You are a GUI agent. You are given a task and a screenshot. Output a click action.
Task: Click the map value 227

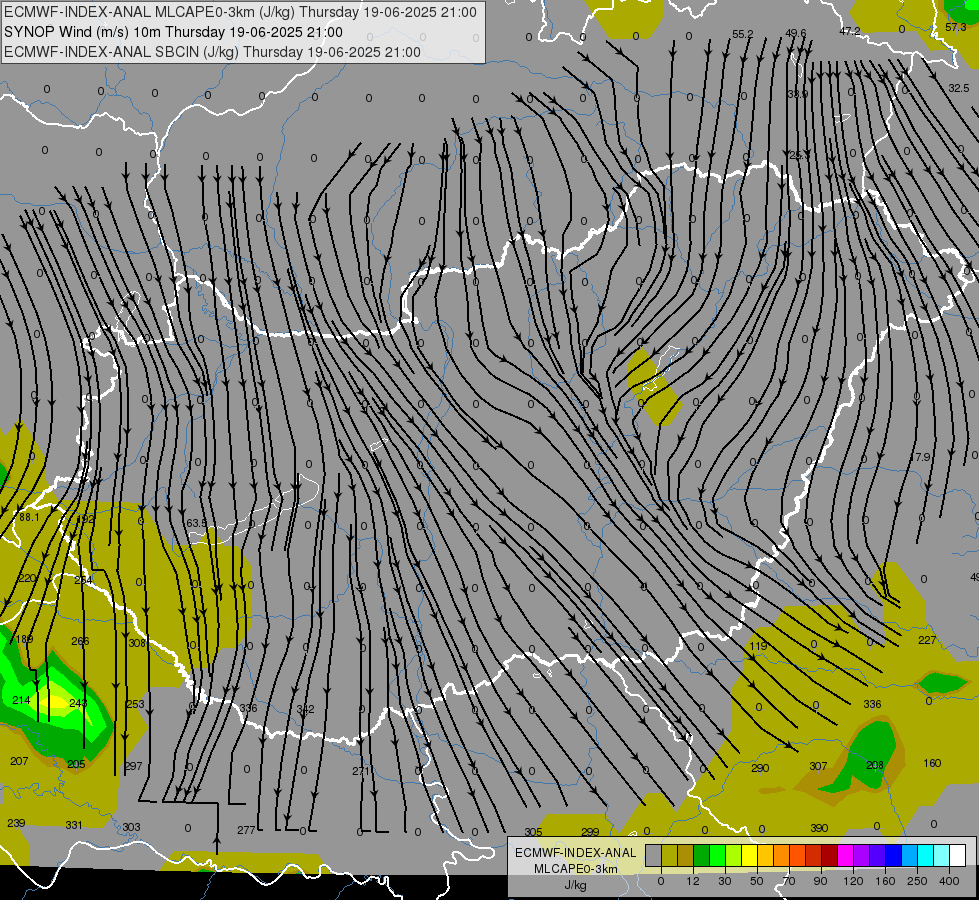927,640
